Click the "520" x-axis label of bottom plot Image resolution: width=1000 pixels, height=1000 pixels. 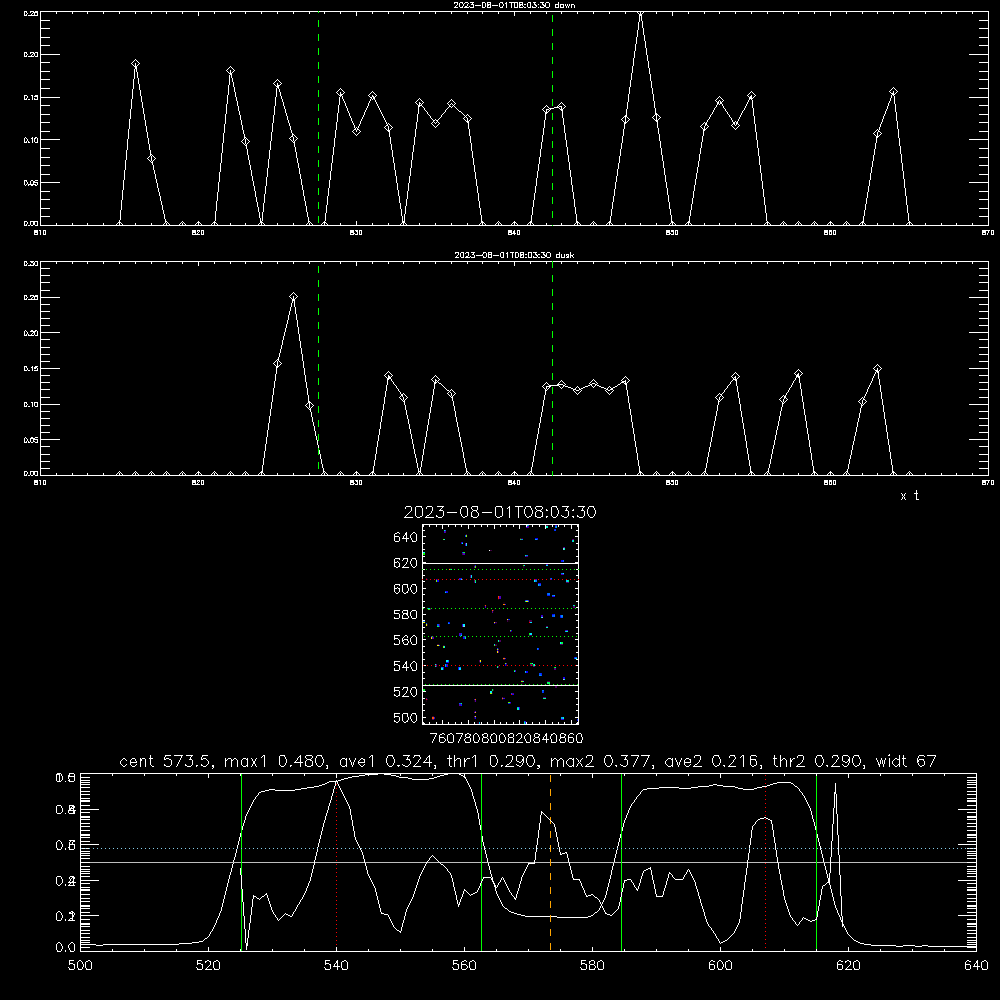tap(209, 966)
